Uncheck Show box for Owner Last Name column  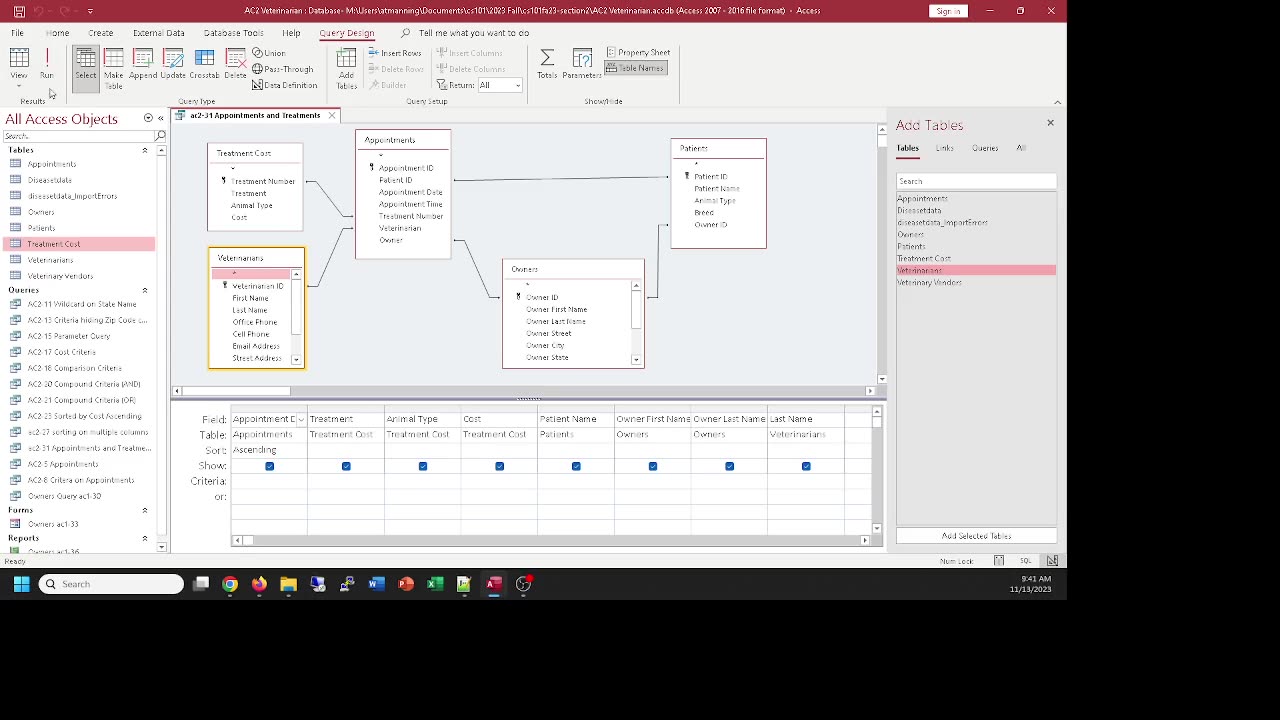tap(729, 466)
